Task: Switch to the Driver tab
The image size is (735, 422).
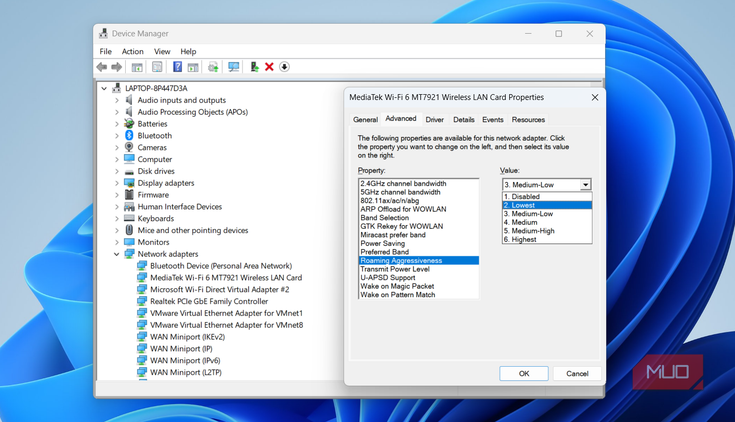Action: [435, 120]
